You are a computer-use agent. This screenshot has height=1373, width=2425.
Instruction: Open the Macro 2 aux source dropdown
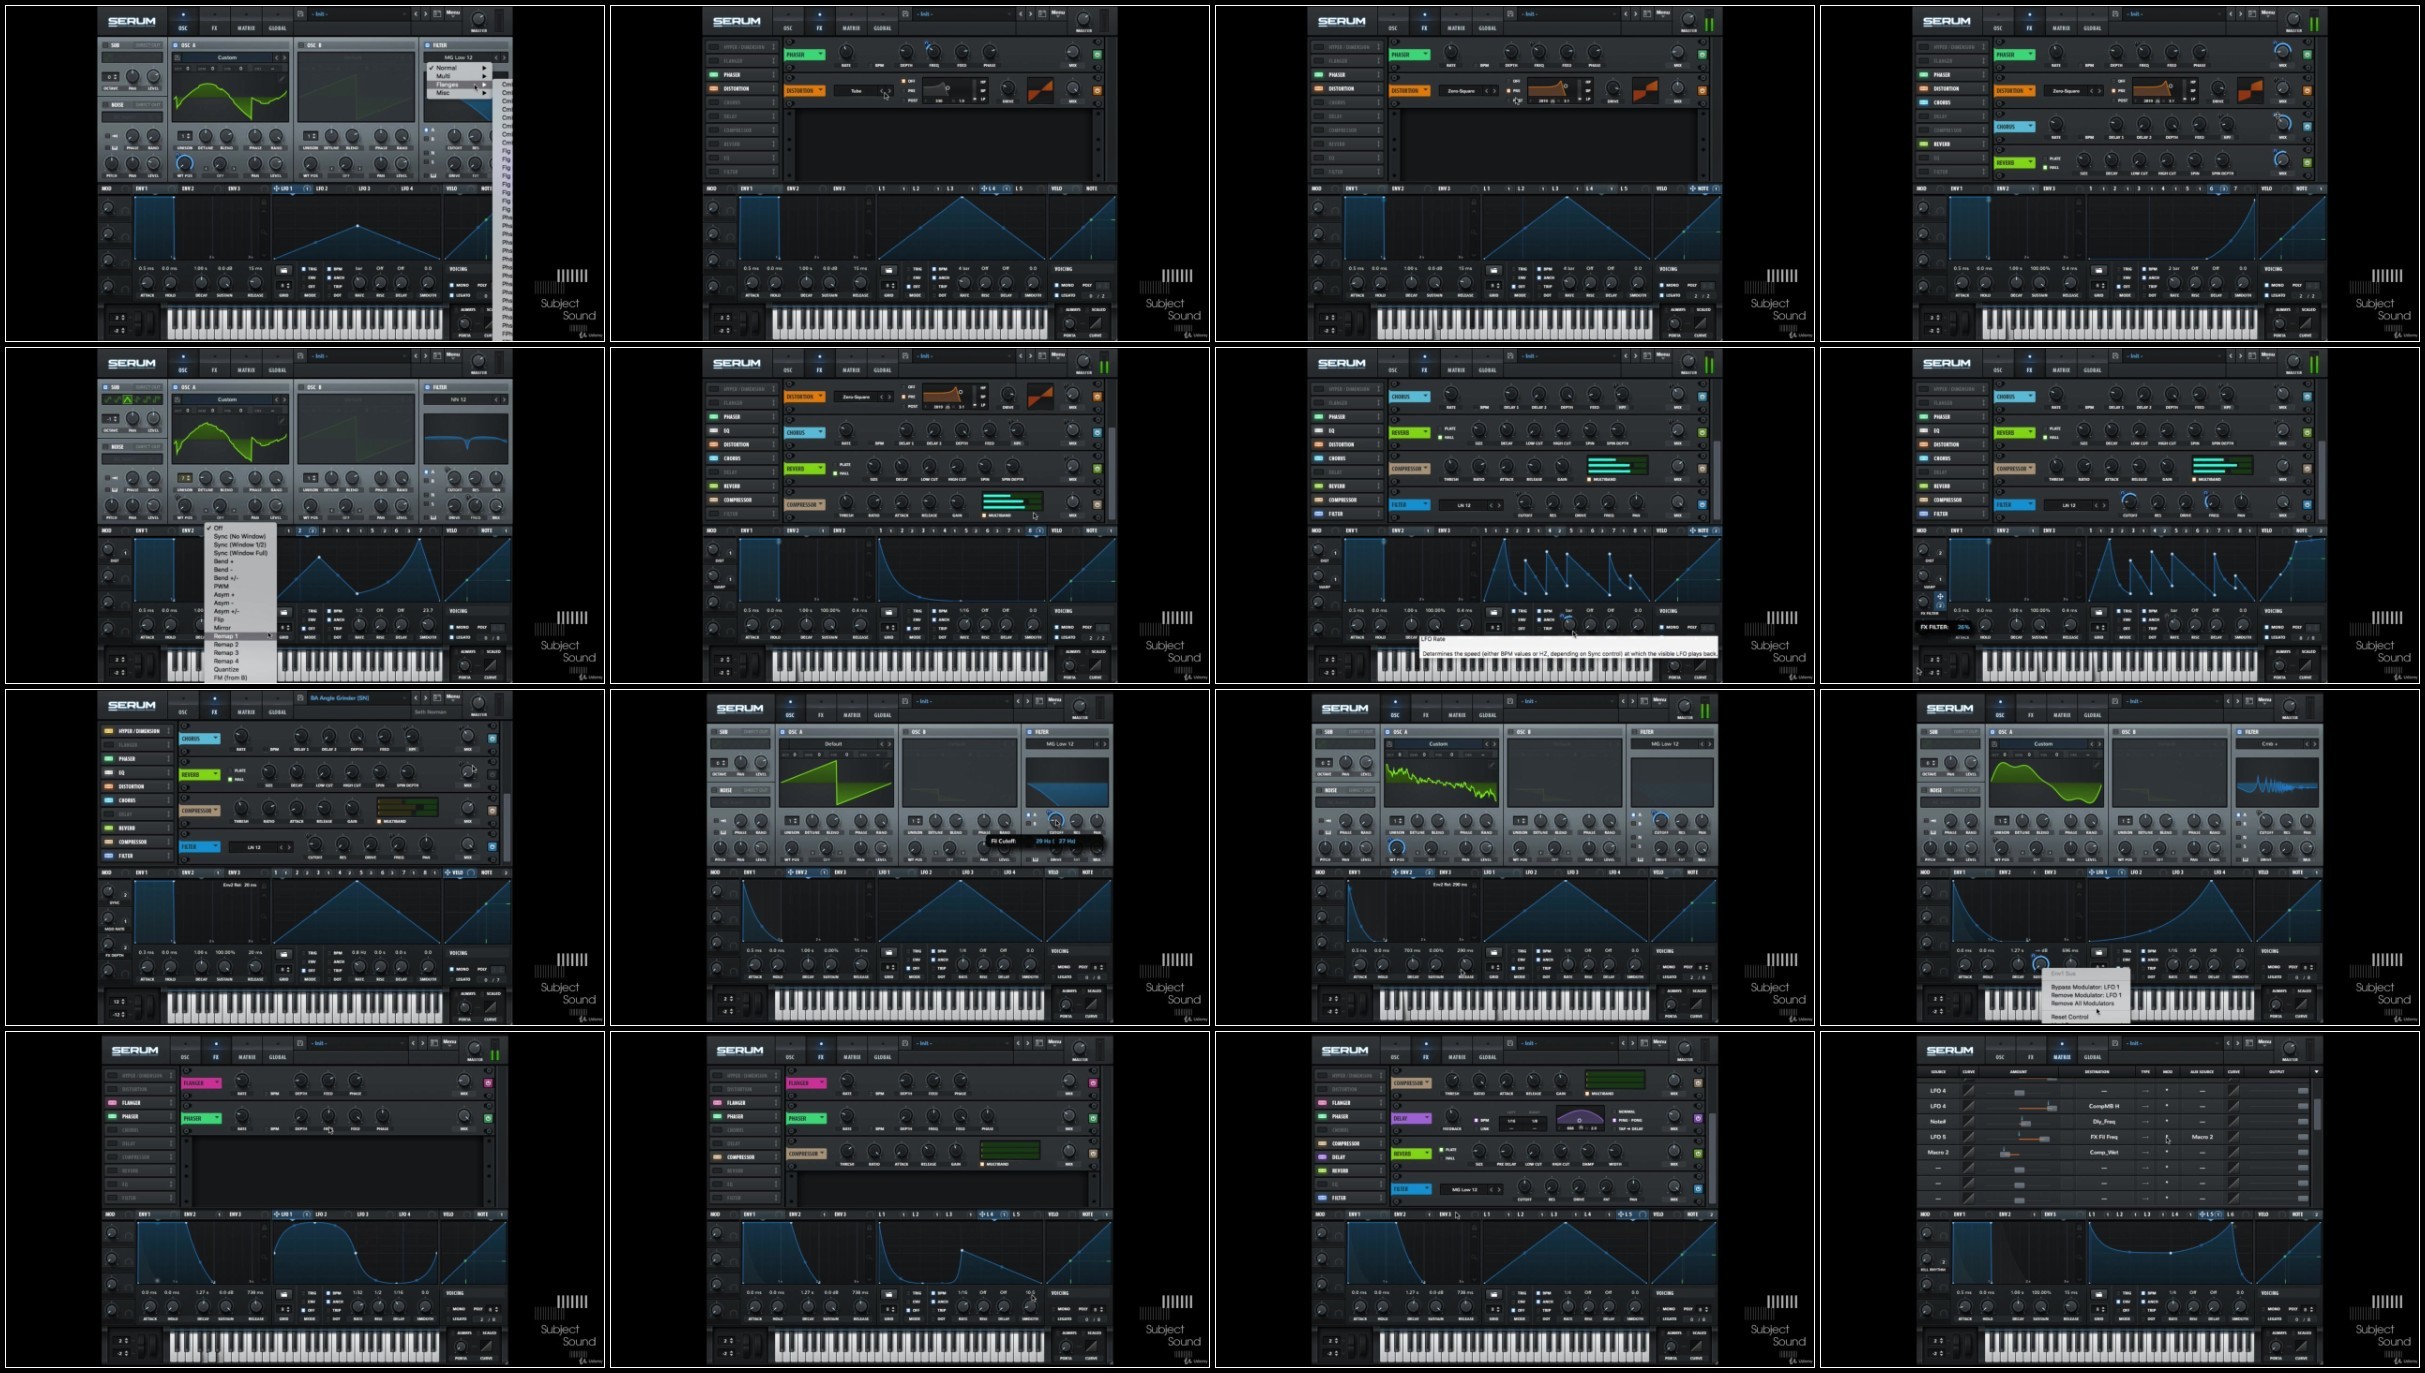click(x=2202, y=1137)
